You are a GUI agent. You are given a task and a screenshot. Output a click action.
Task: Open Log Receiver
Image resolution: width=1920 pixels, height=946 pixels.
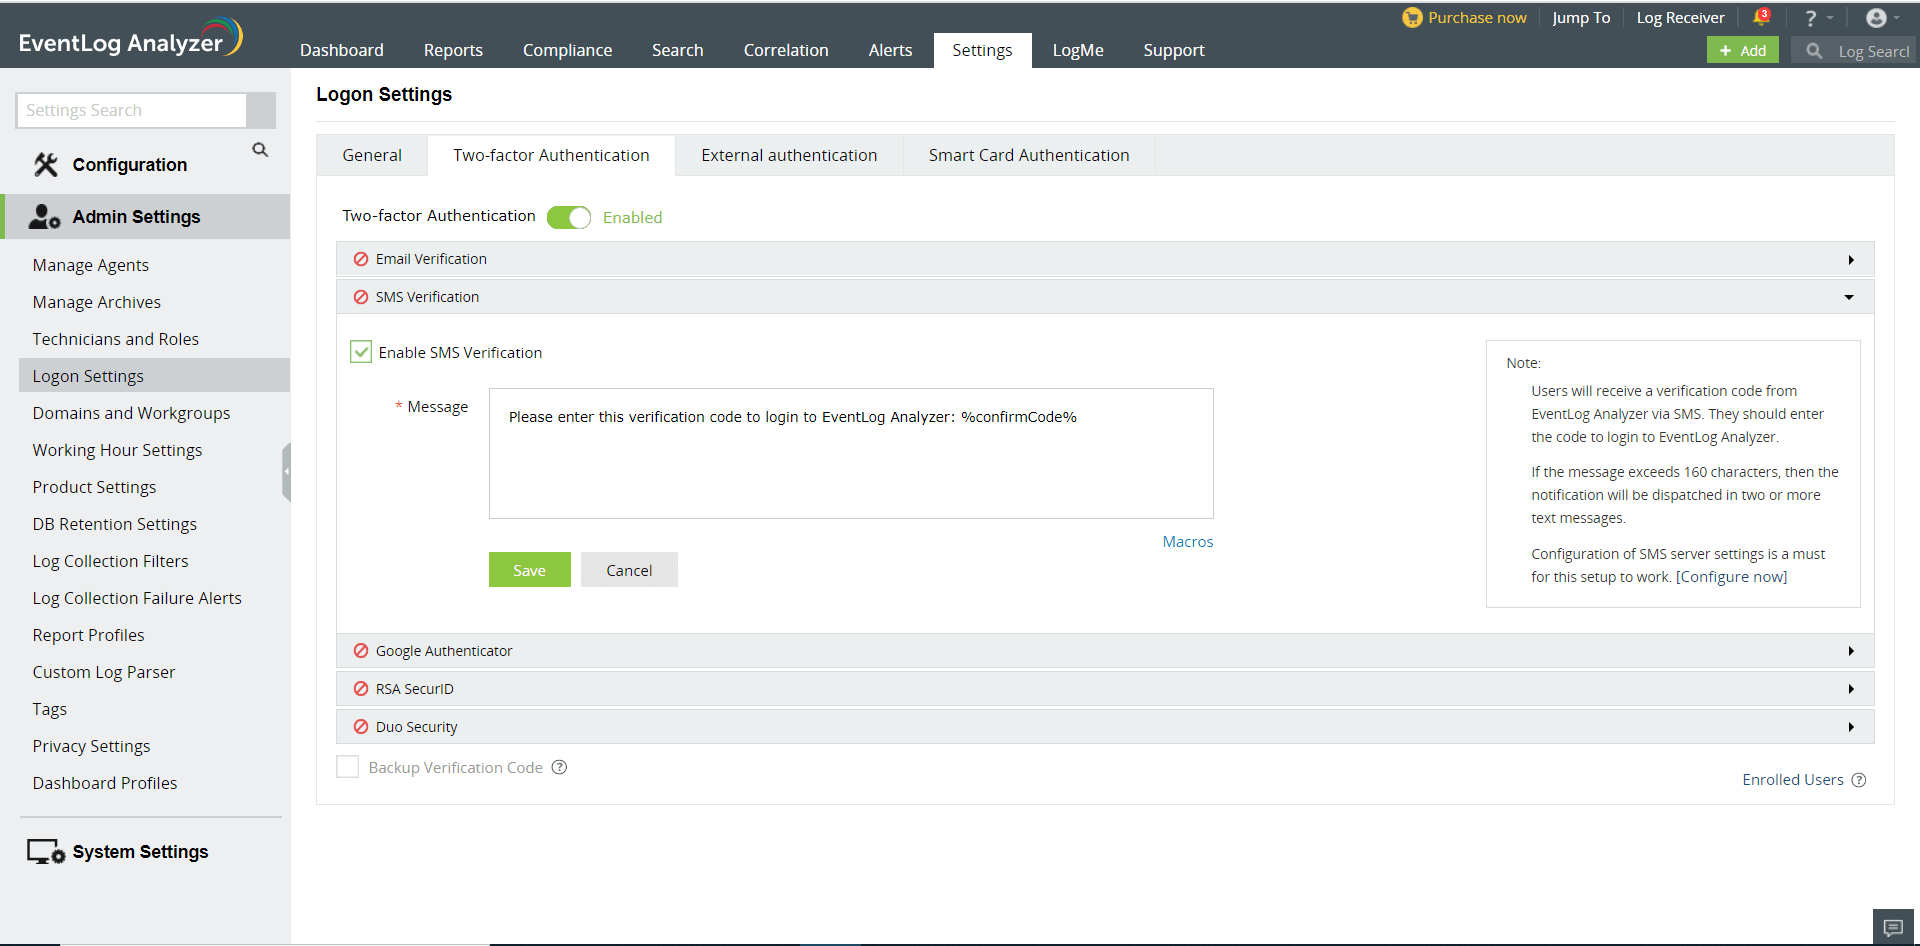point(1680,18)
